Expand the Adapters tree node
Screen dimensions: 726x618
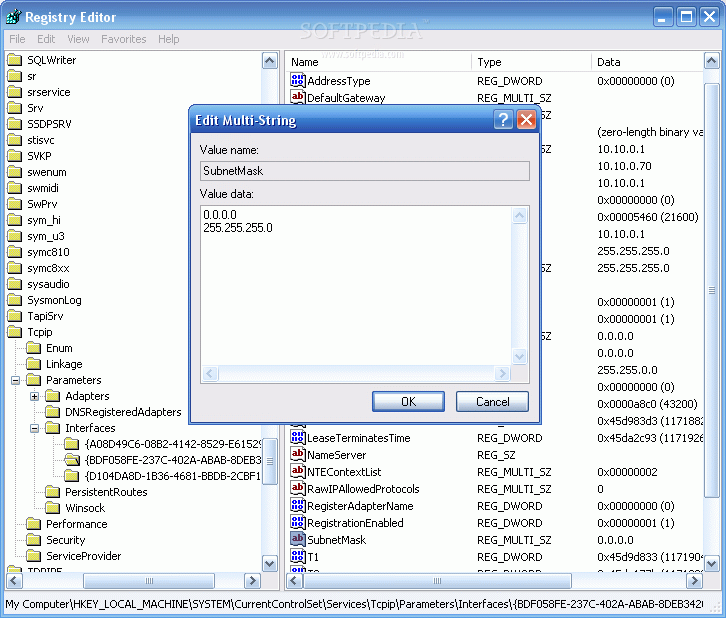pyautogui.click(x=35, y=396)
